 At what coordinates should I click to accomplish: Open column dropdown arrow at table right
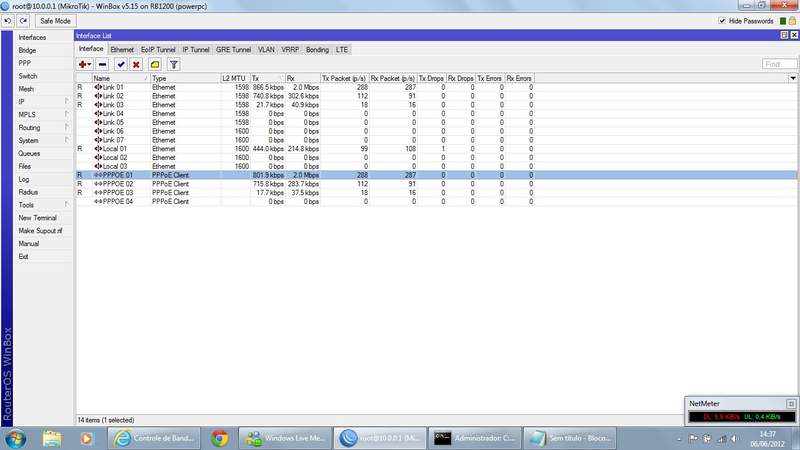point(793,78)
